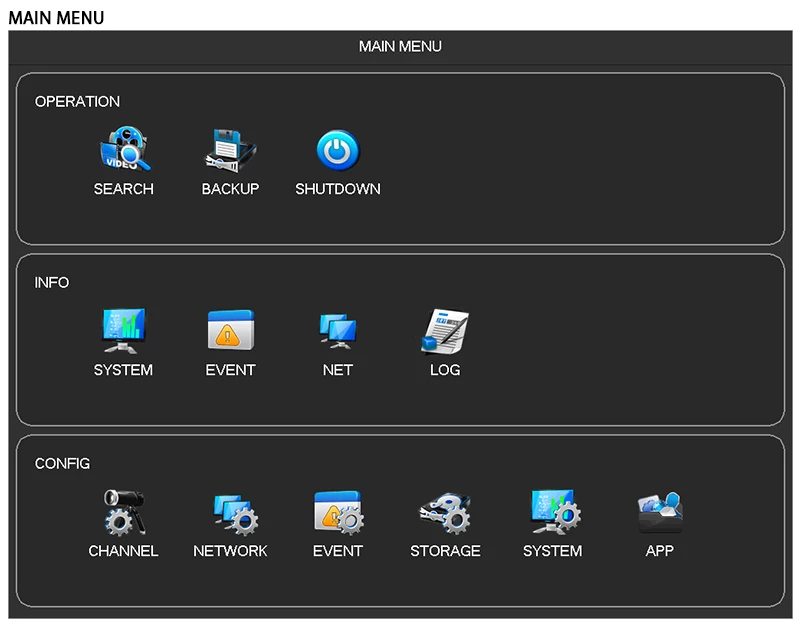Click the BACKUP text label
Screen dimensions: 800x629
point(230,189)
